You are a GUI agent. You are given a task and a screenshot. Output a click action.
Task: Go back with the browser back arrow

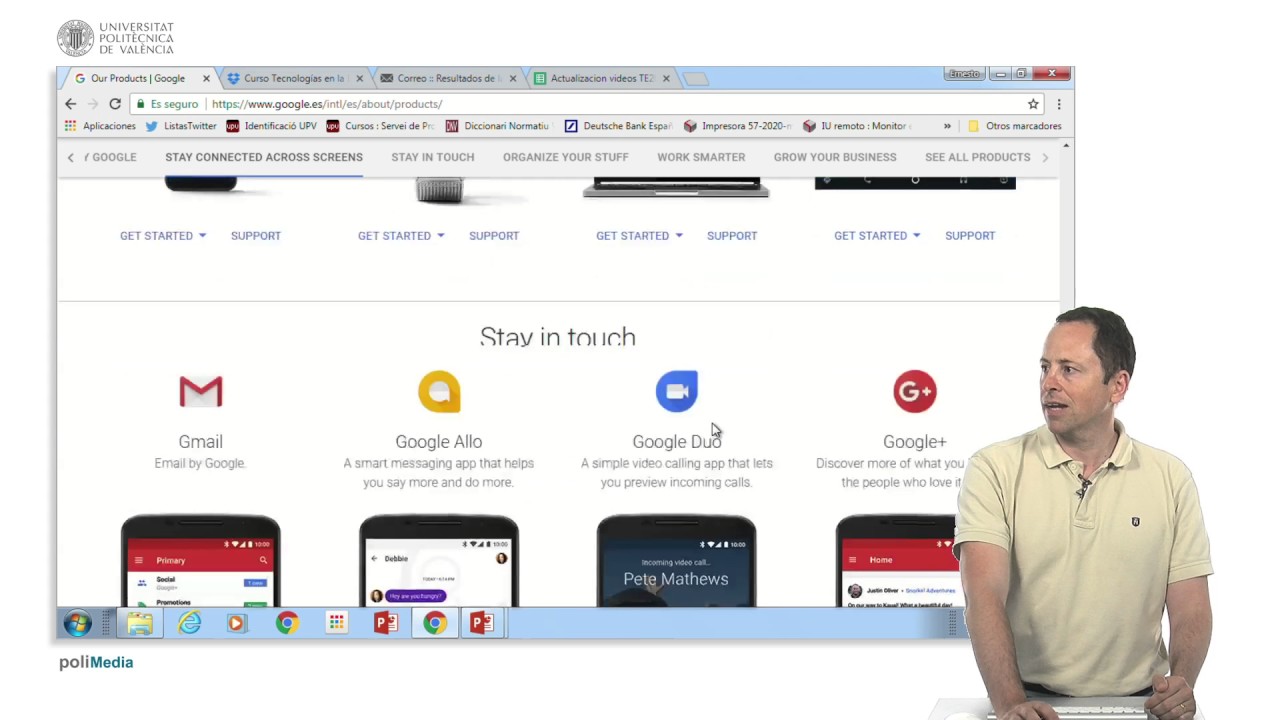[70, 104]
